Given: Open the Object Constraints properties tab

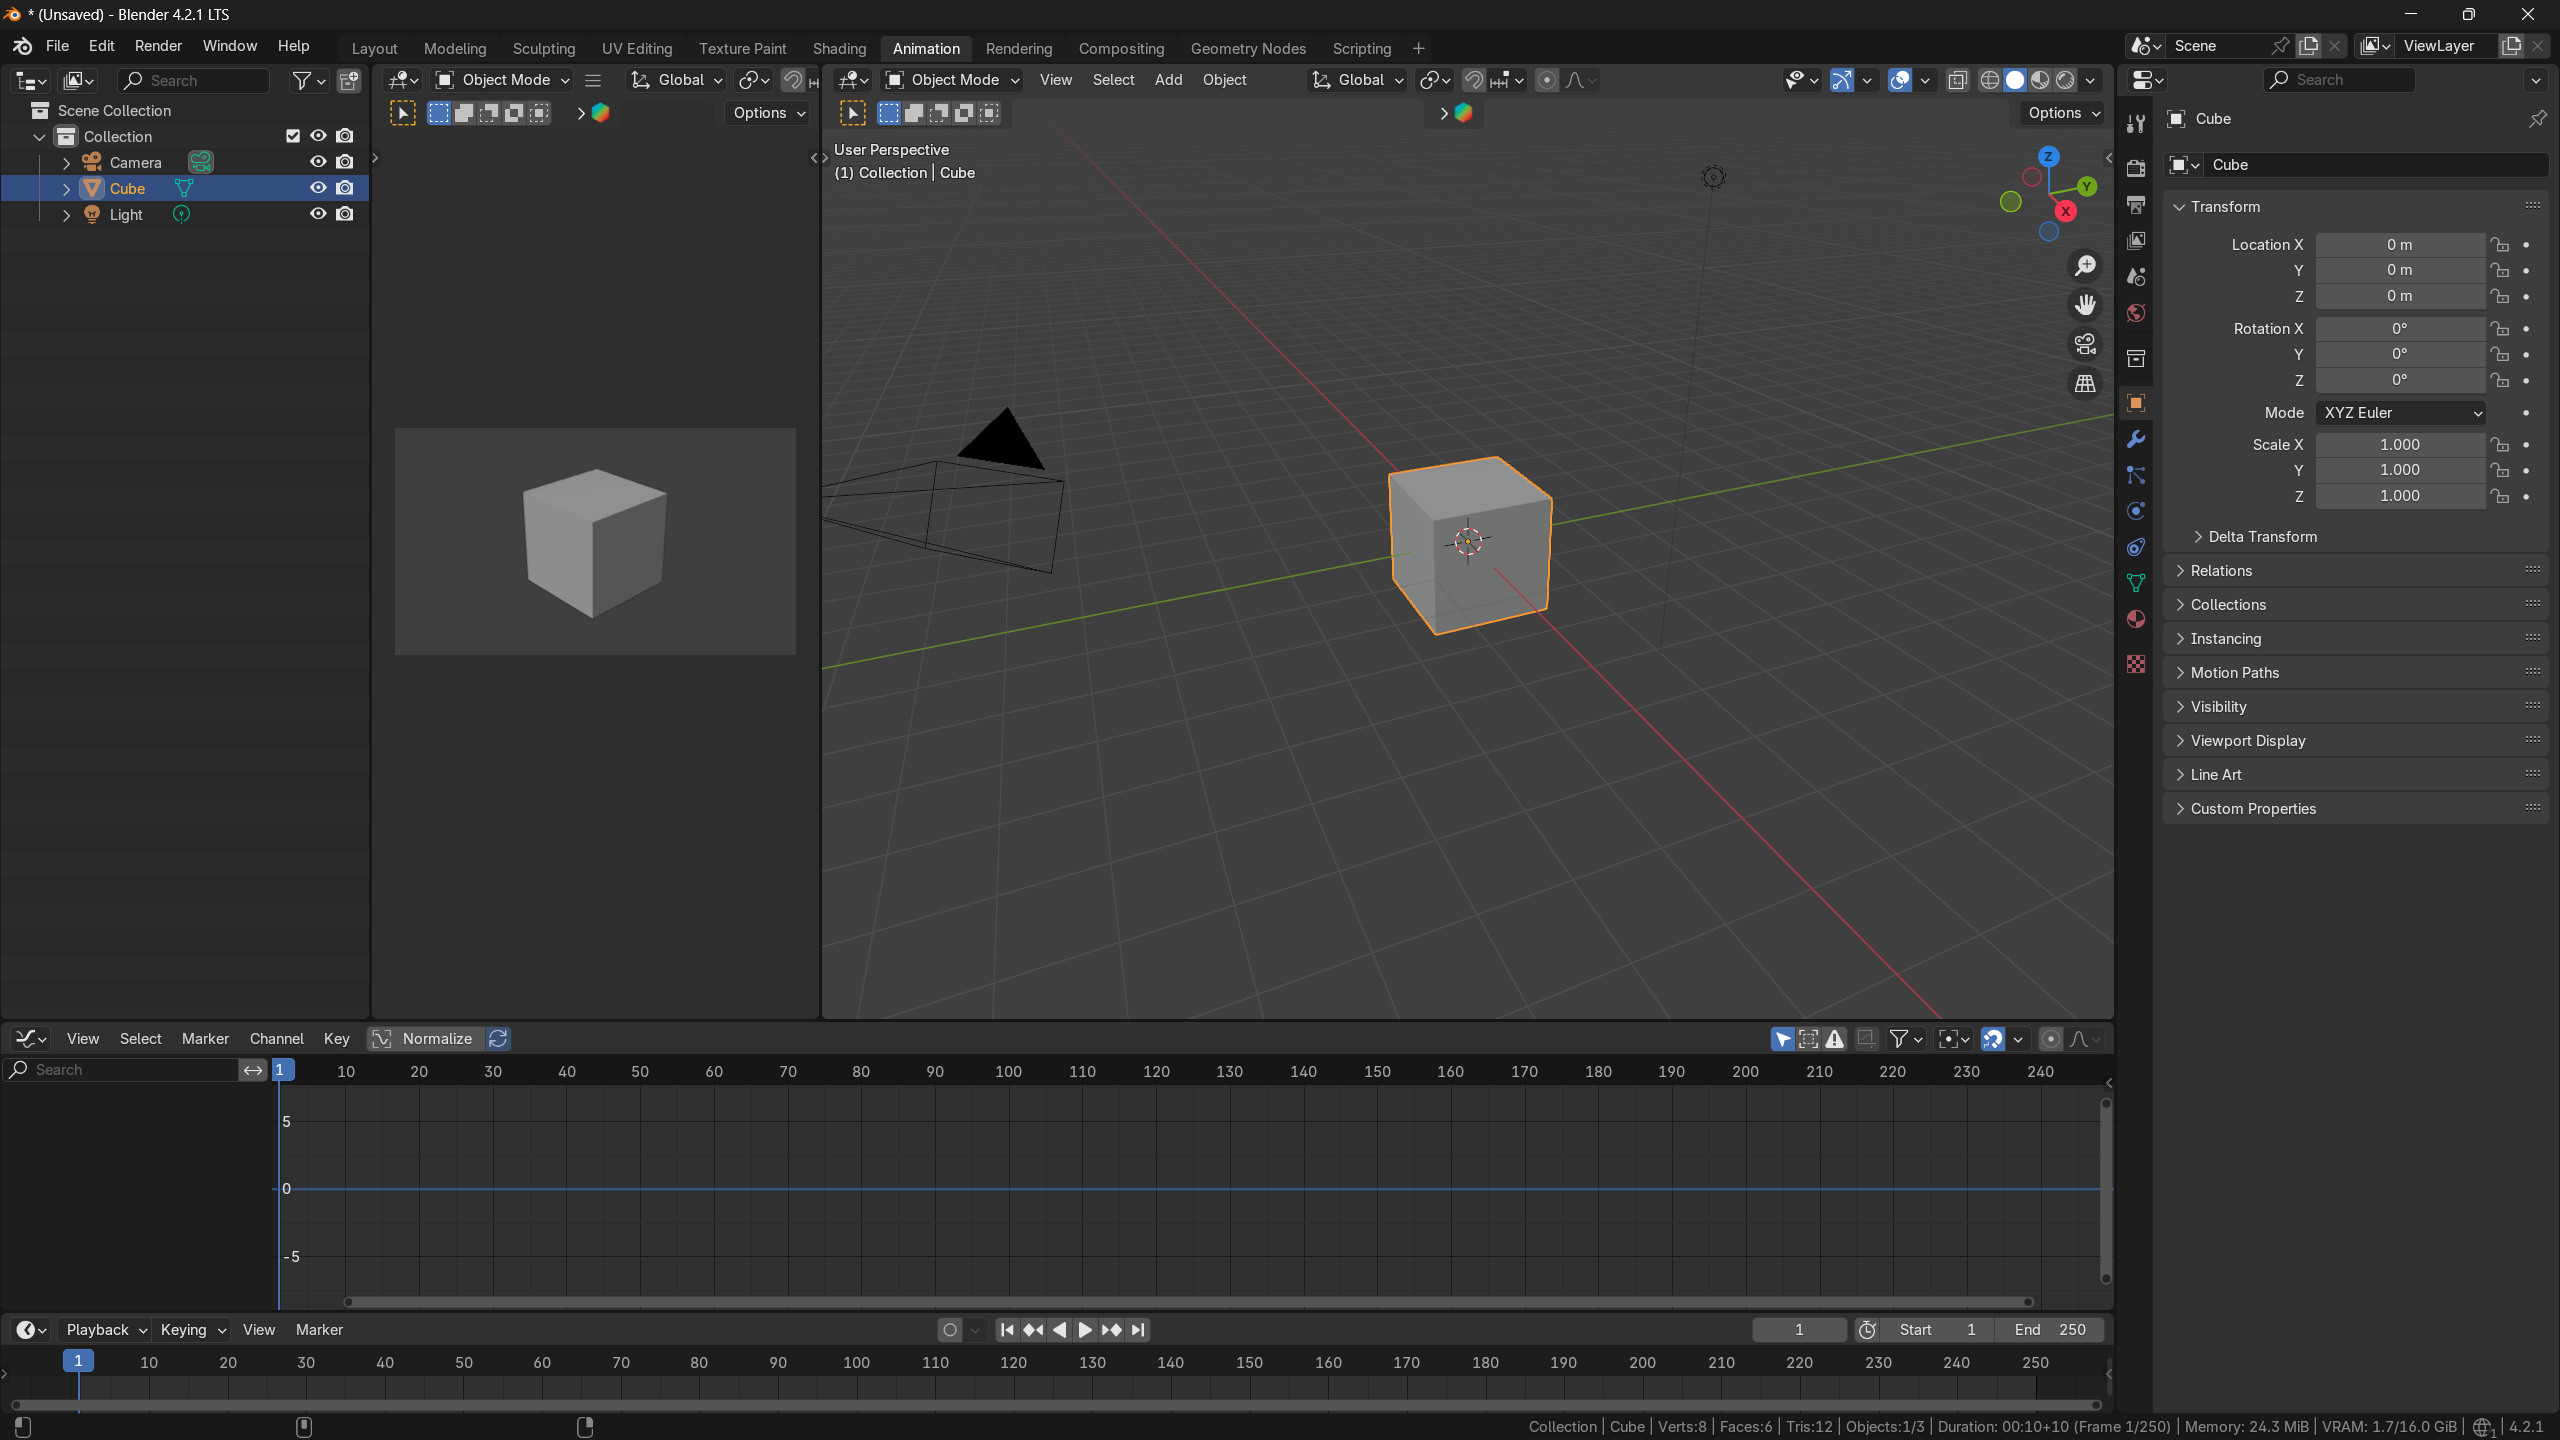Looking at the screenshot, I should pos(2136,547).
